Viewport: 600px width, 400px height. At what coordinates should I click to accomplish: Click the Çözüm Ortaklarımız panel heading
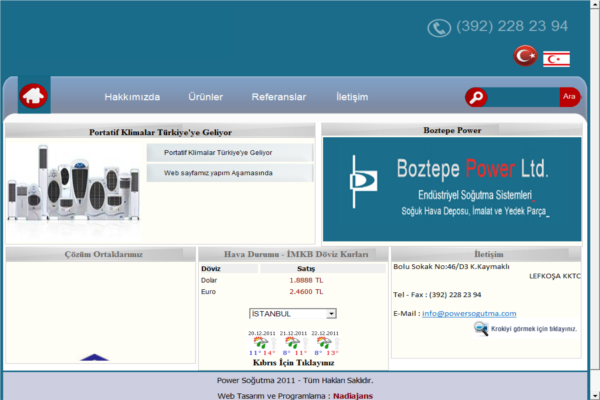(x=103, y=255)
